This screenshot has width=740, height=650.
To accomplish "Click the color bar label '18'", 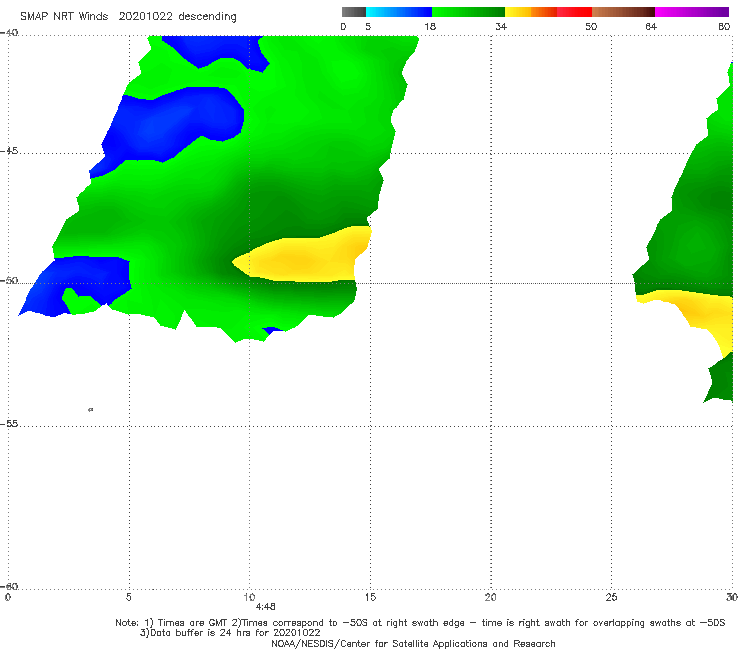I will click(x=430, y=26).
